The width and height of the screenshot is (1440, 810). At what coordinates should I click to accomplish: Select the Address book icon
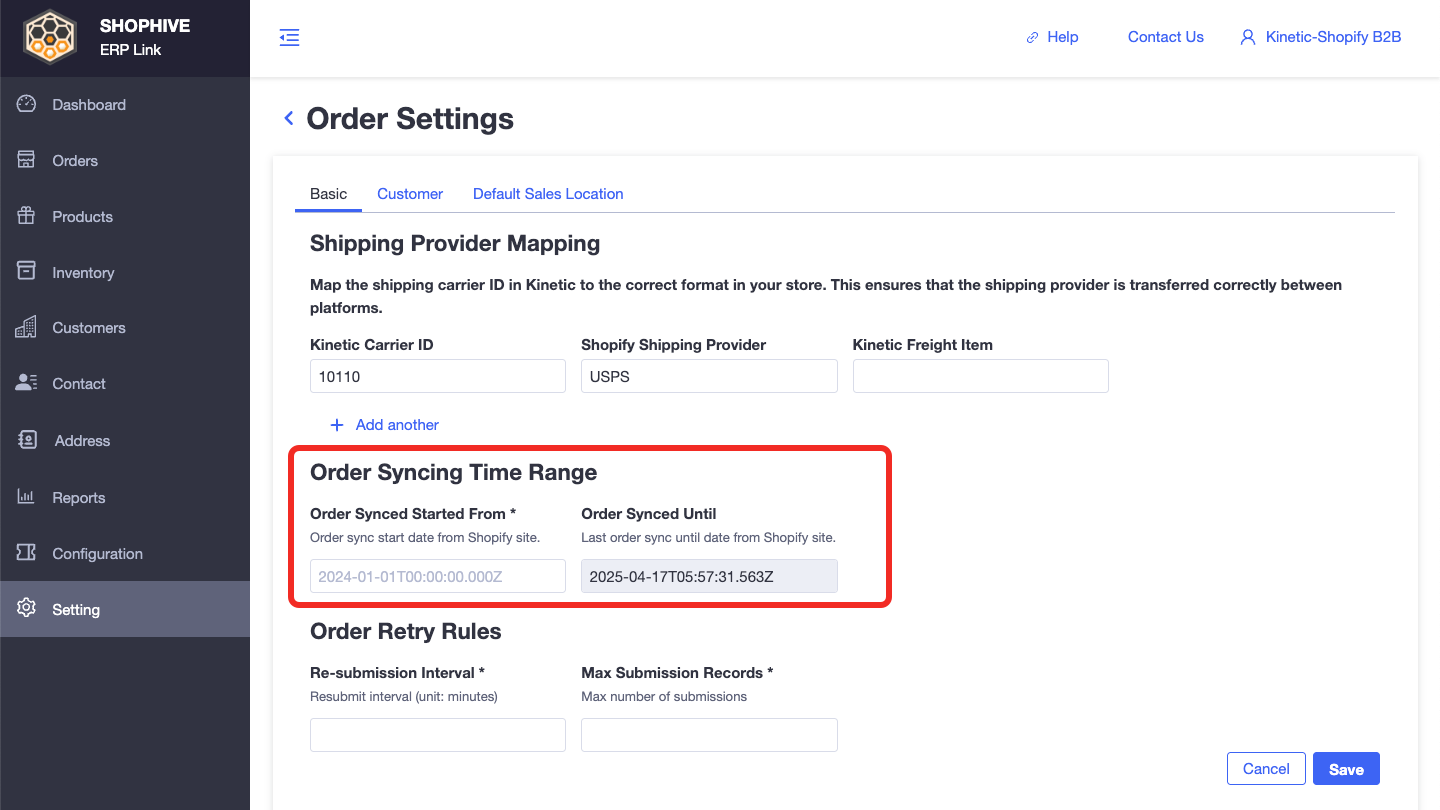[27, 440]
